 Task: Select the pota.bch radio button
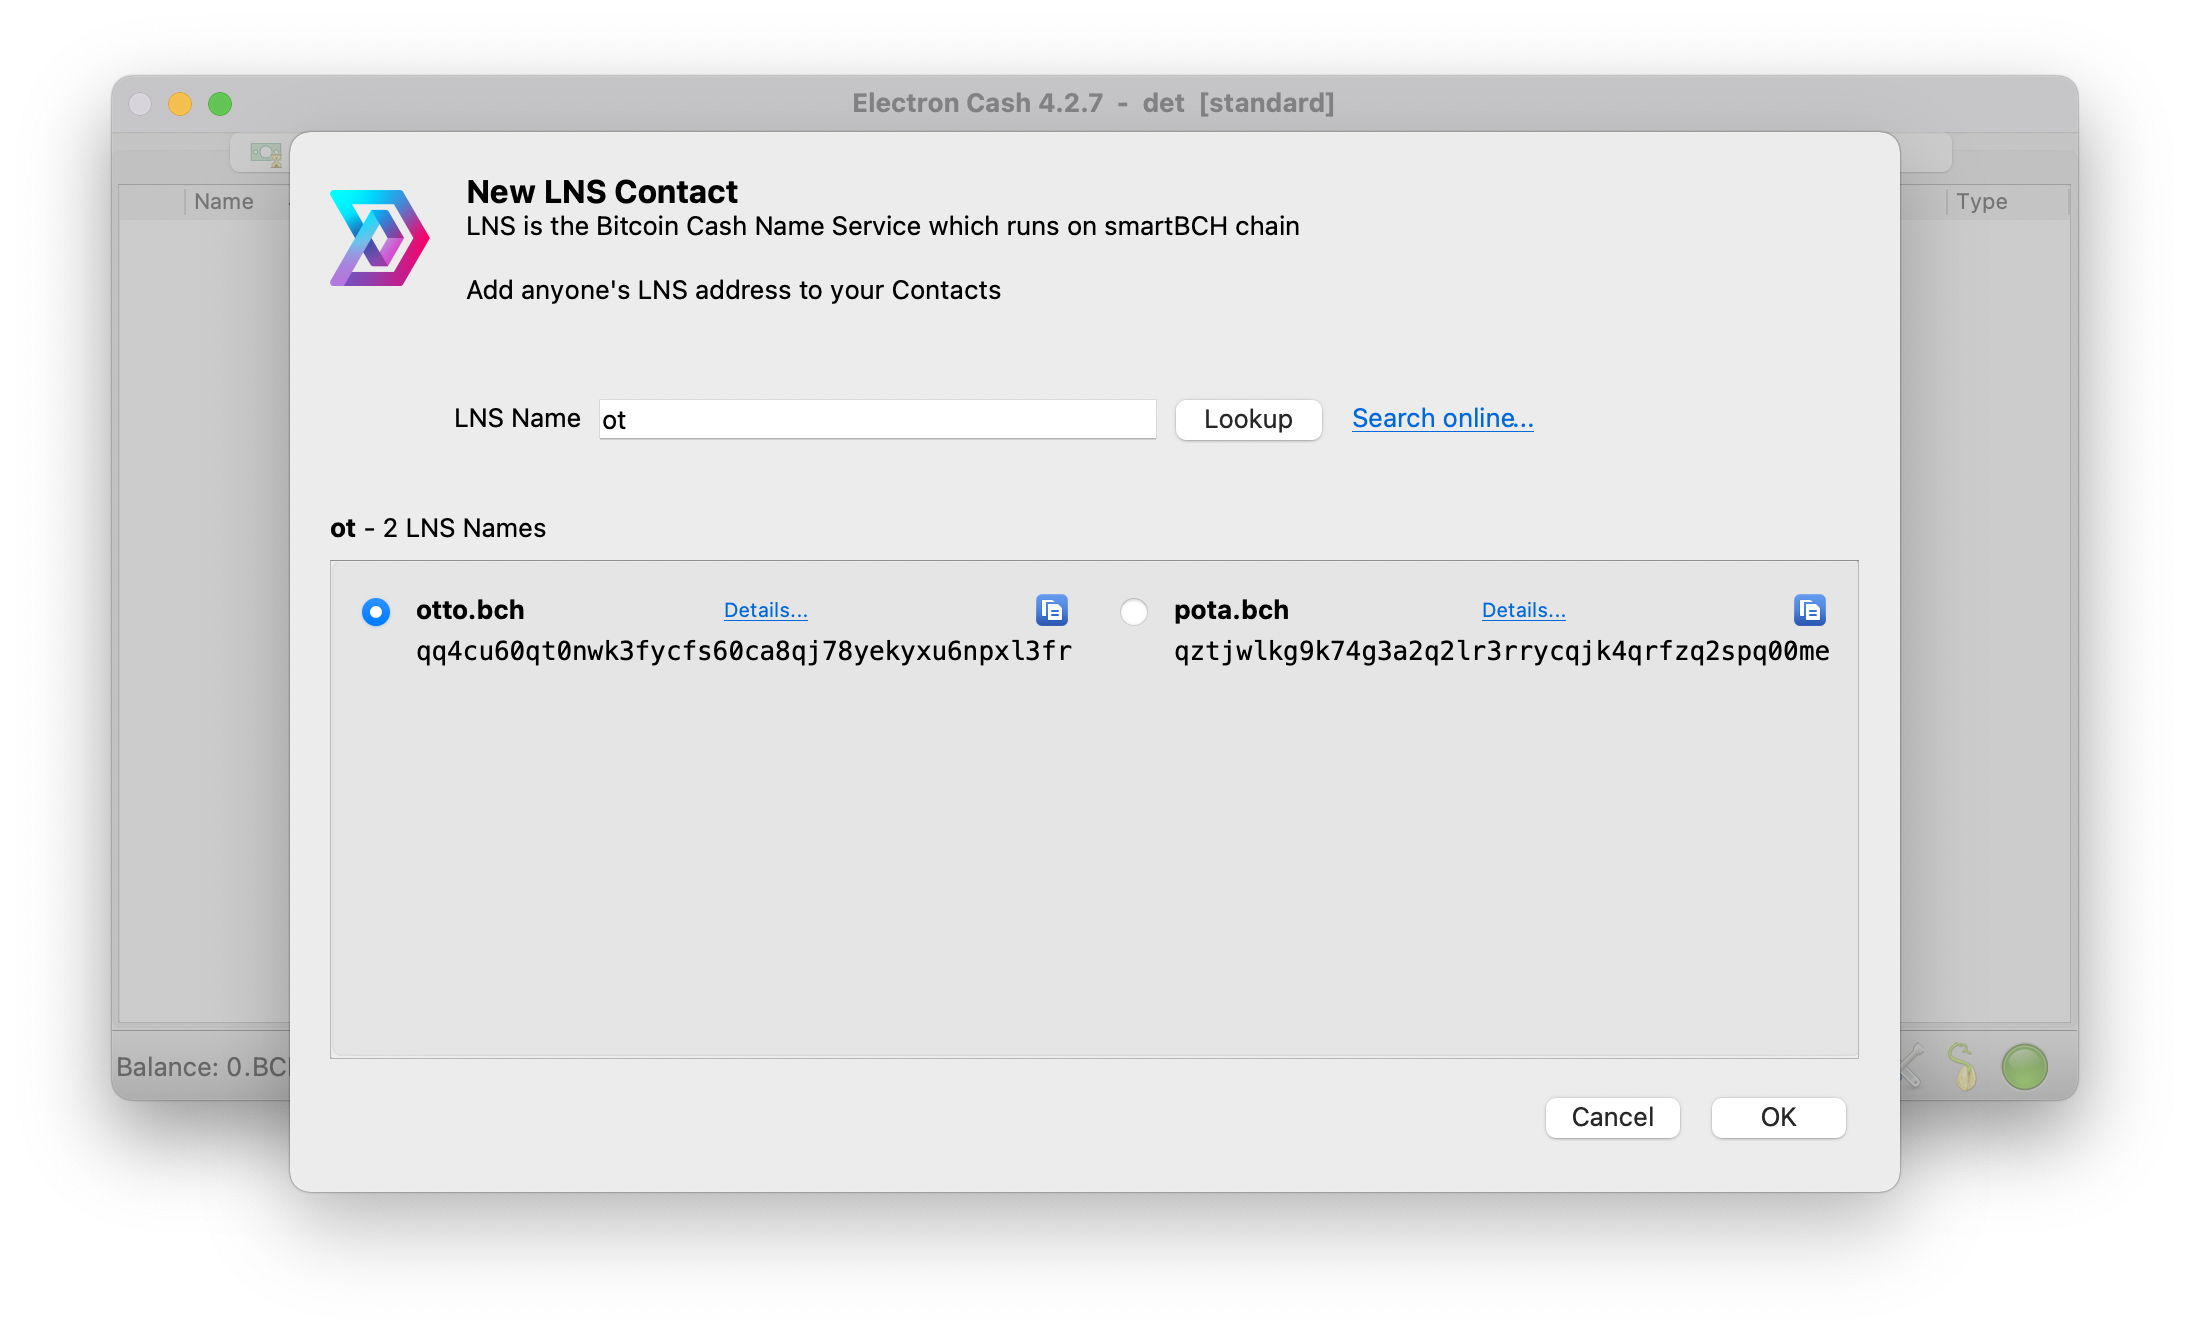tap(1134, 611)
